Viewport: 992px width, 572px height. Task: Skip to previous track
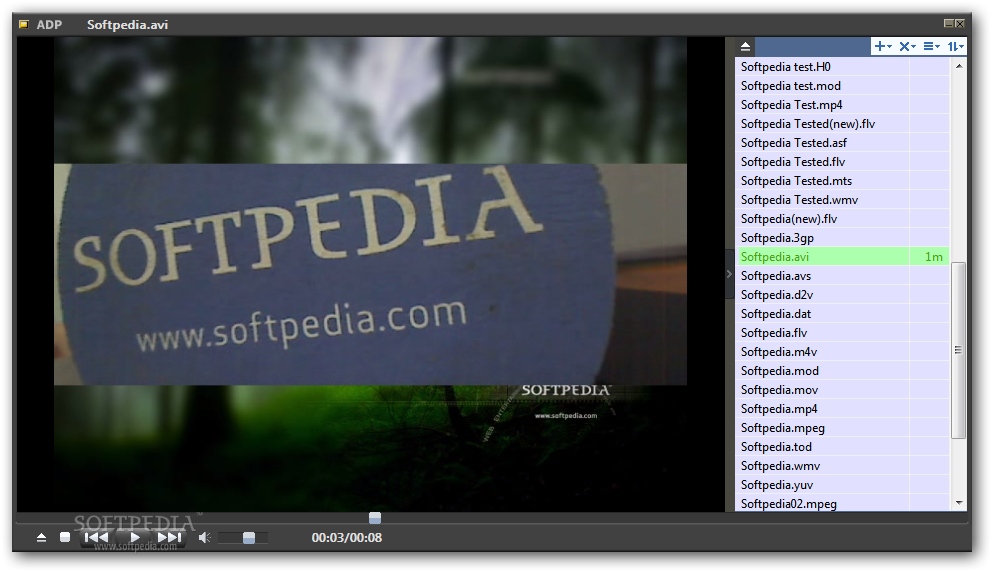pos(96,537)
